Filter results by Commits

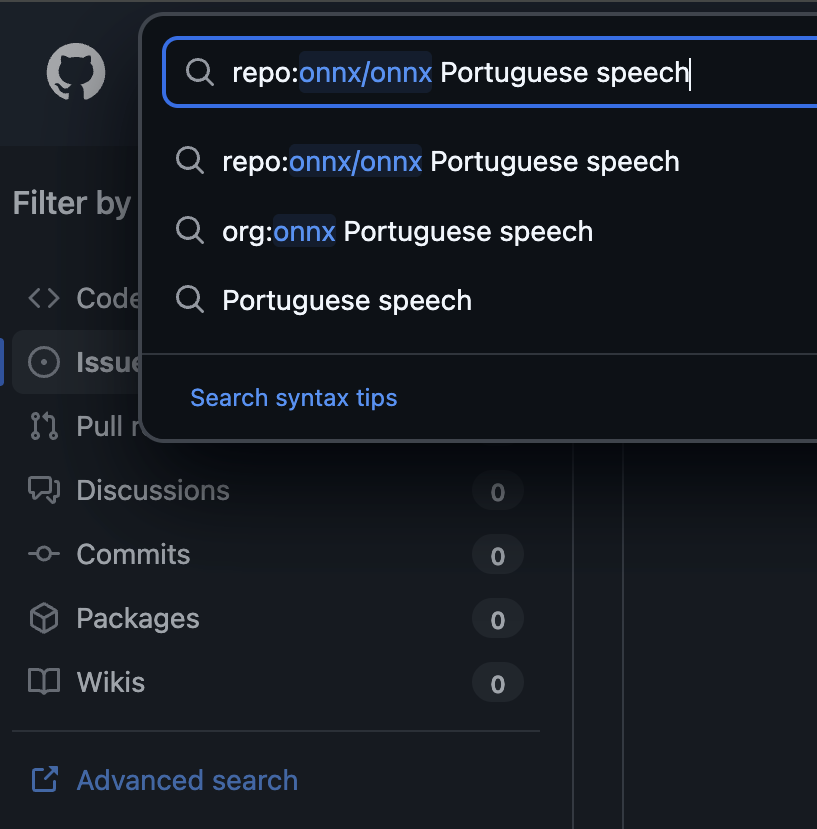click(x=133, y=555)
